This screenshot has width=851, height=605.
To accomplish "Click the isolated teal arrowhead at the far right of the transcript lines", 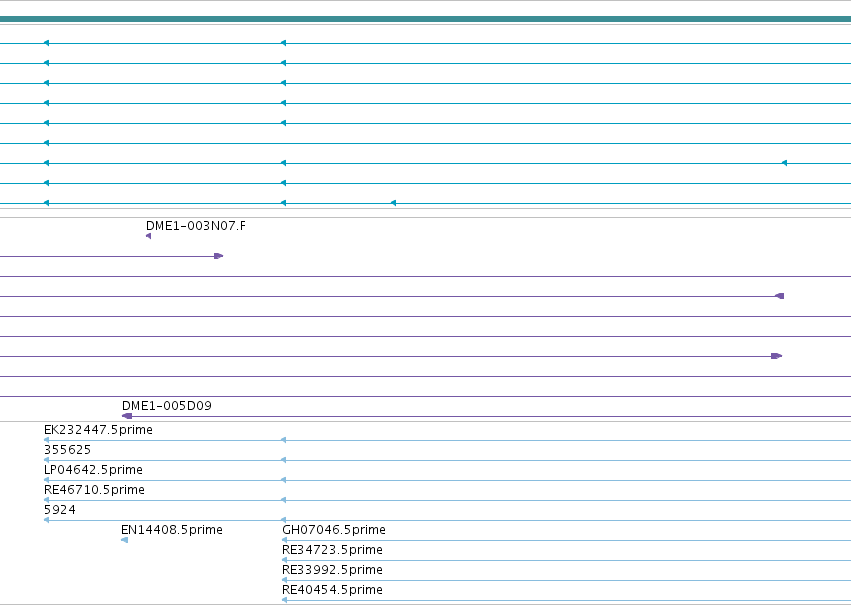I will point(784,163).
